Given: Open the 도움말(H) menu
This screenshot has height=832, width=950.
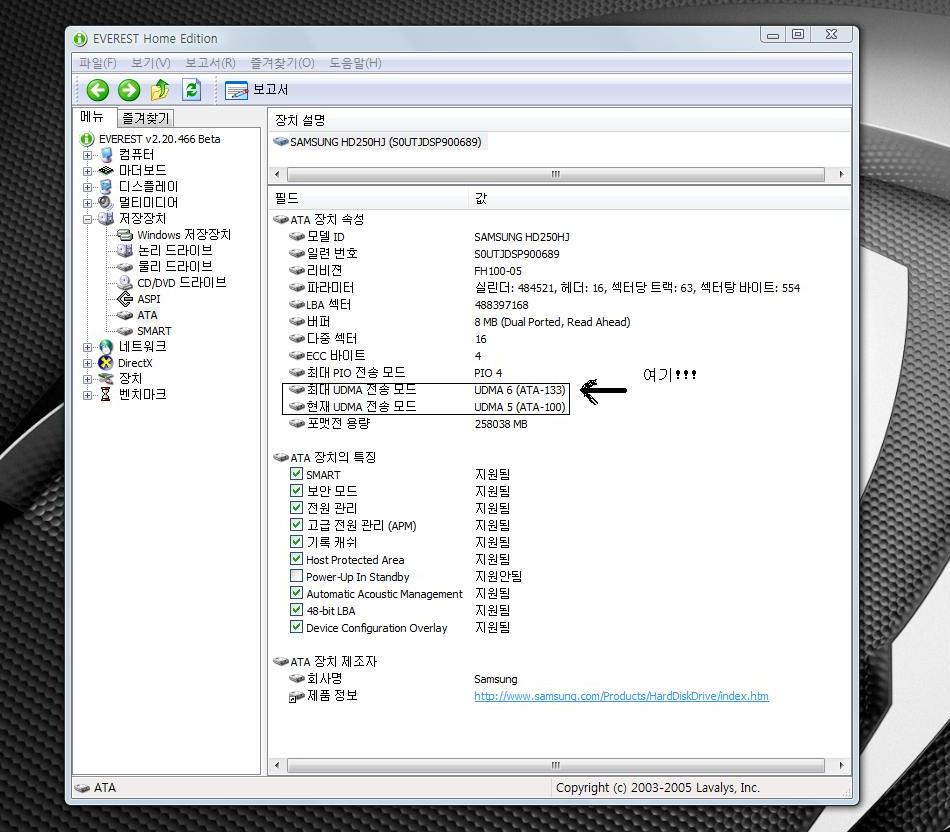Looking at the screenshot, I should (355, 63).
